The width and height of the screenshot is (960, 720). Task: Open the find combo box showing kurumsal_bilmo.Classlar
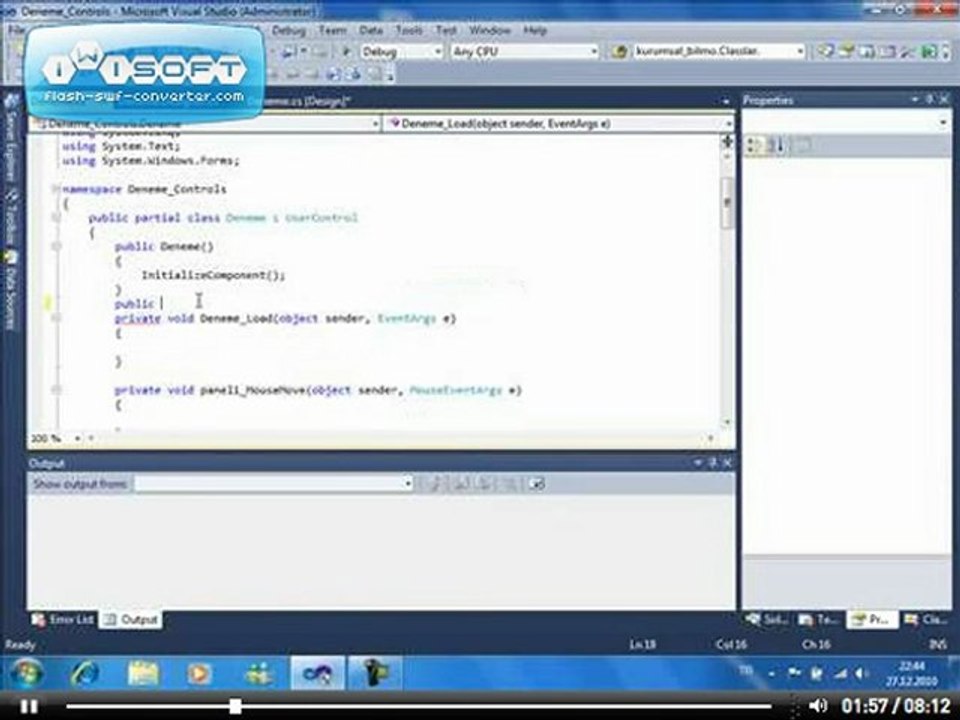[x=718, y=51]
